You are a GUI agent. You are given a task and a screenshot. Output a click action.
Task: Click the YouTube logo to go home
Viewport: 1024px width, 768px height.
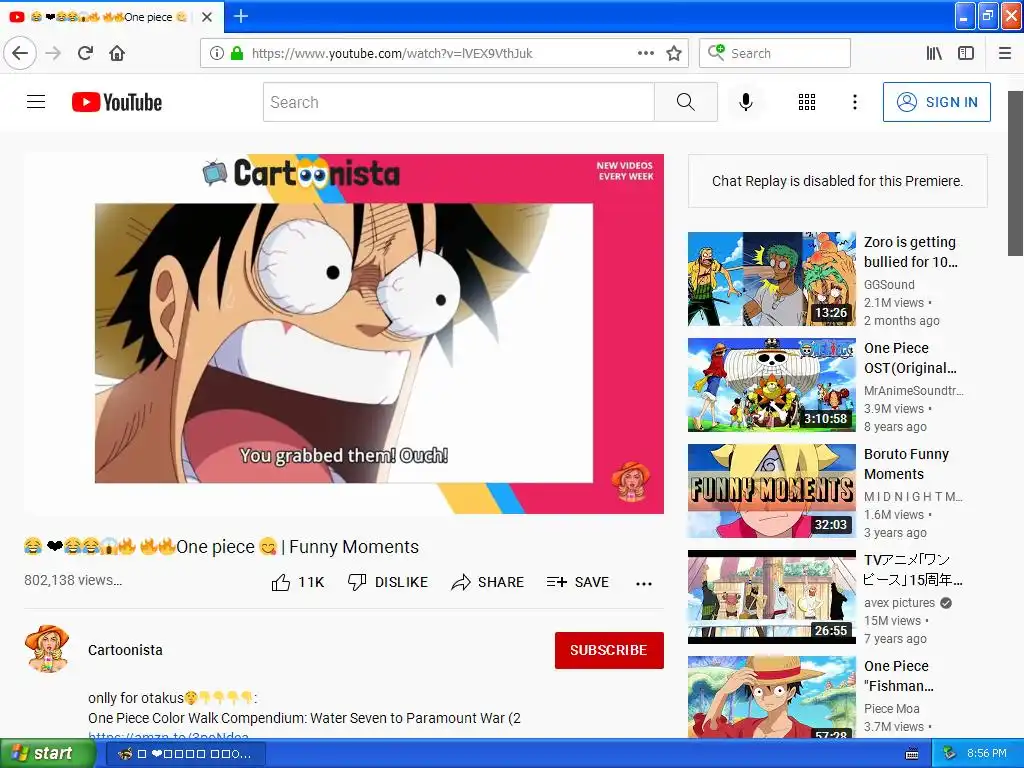pyautogui.click(x=117, y=102)
